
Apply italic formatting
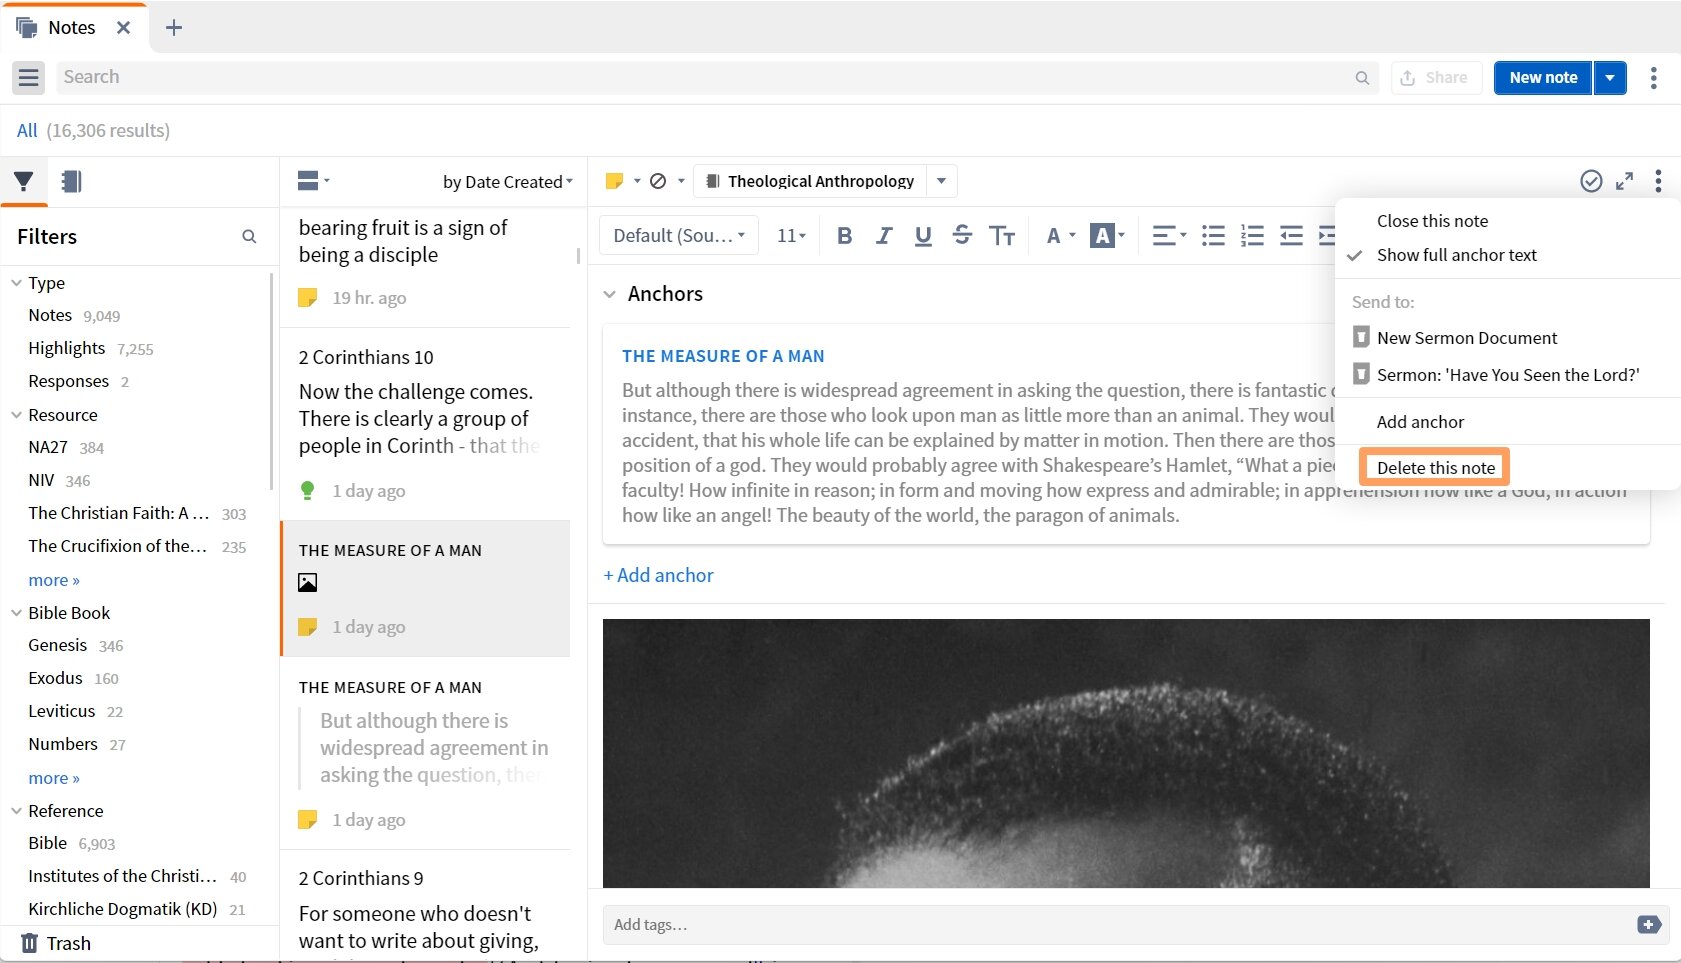point(884,236)
